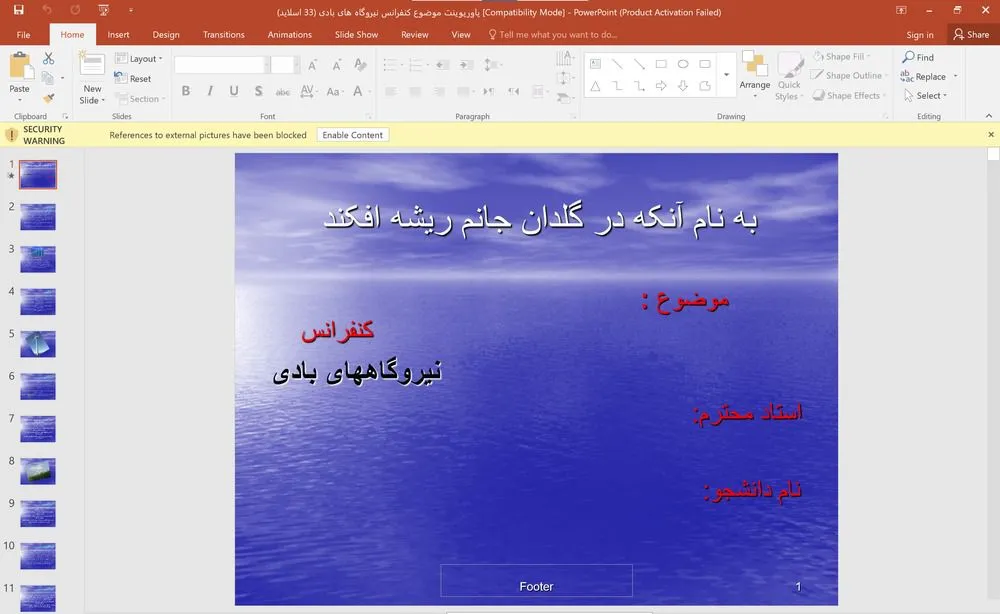Select the strikethrough formatting icon
The image size is (1000, 614).
tap(282, 90)
